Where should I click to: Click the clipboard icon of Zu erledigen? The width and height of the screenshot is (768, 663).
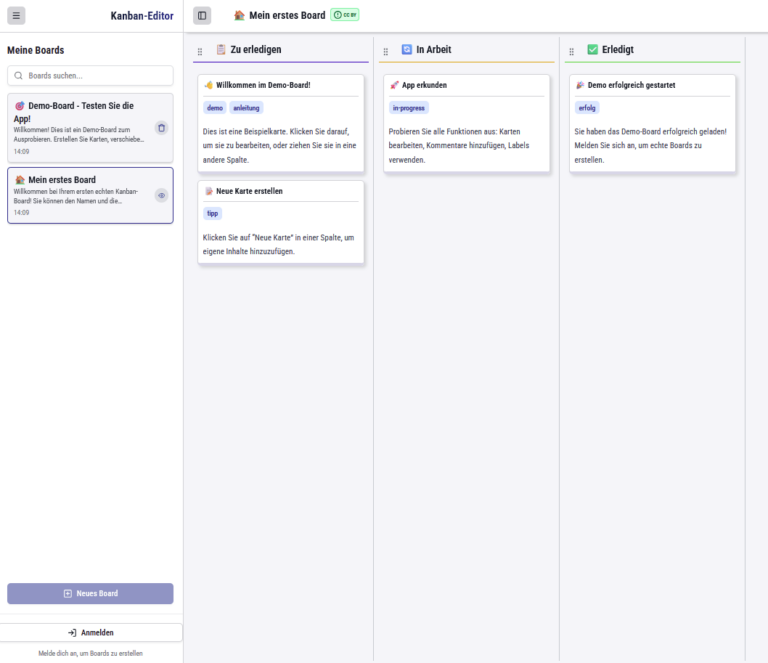221,49
